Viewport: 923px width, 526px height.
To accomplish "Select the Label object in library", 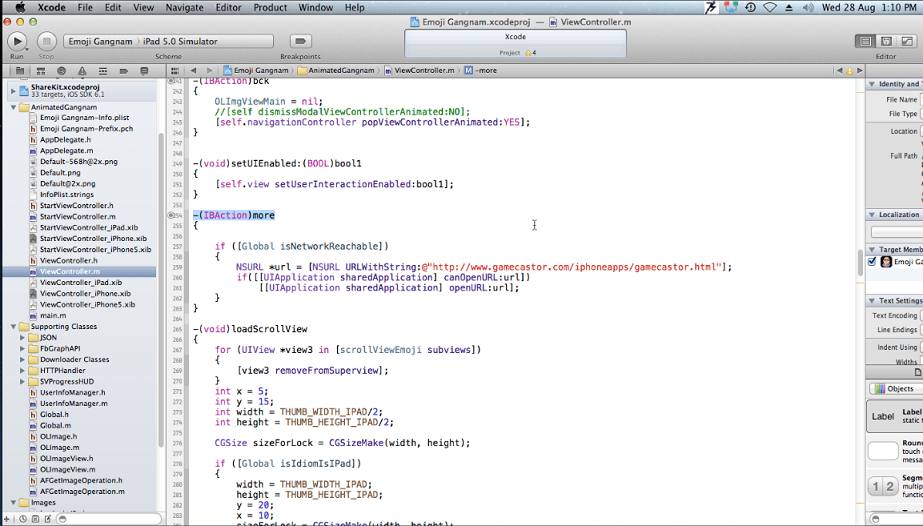I will (x=894, y=416).
